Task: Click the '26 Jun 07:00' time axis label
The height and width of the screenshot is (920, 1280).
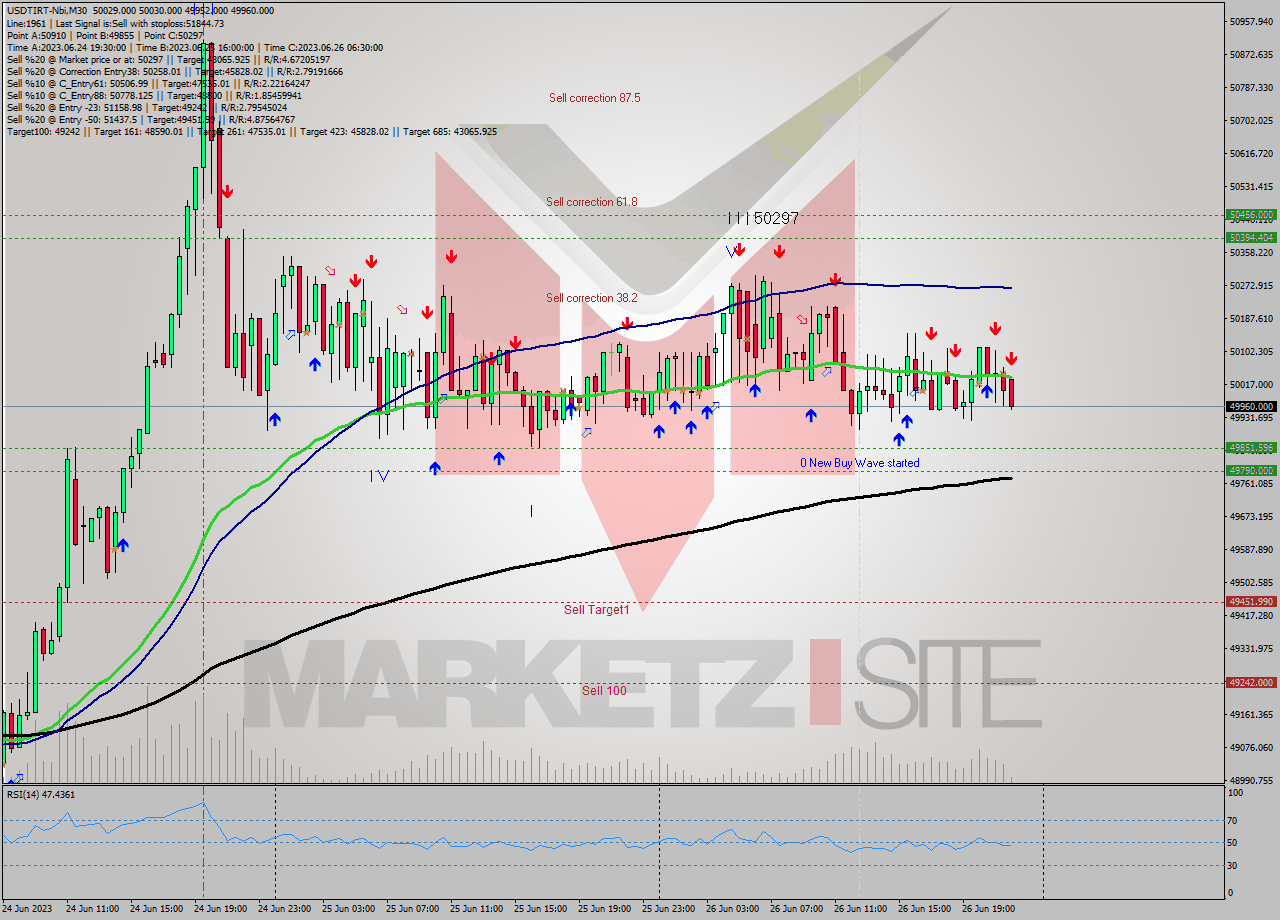Action: pos(795,909)
